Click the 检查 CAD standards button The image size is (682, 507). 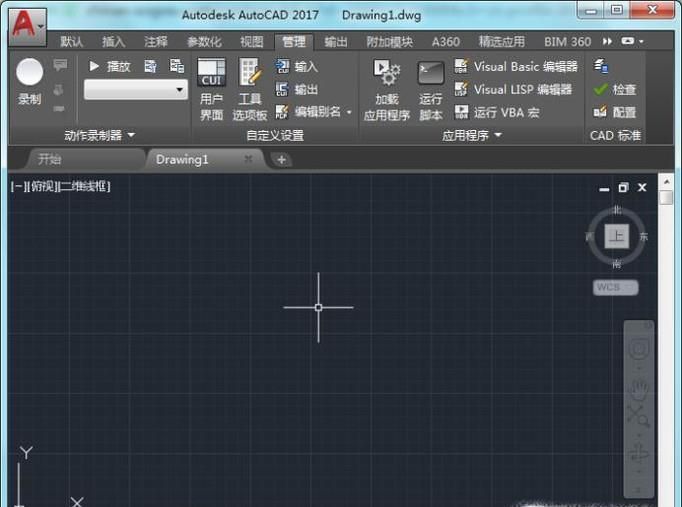(x=615, y=89)
